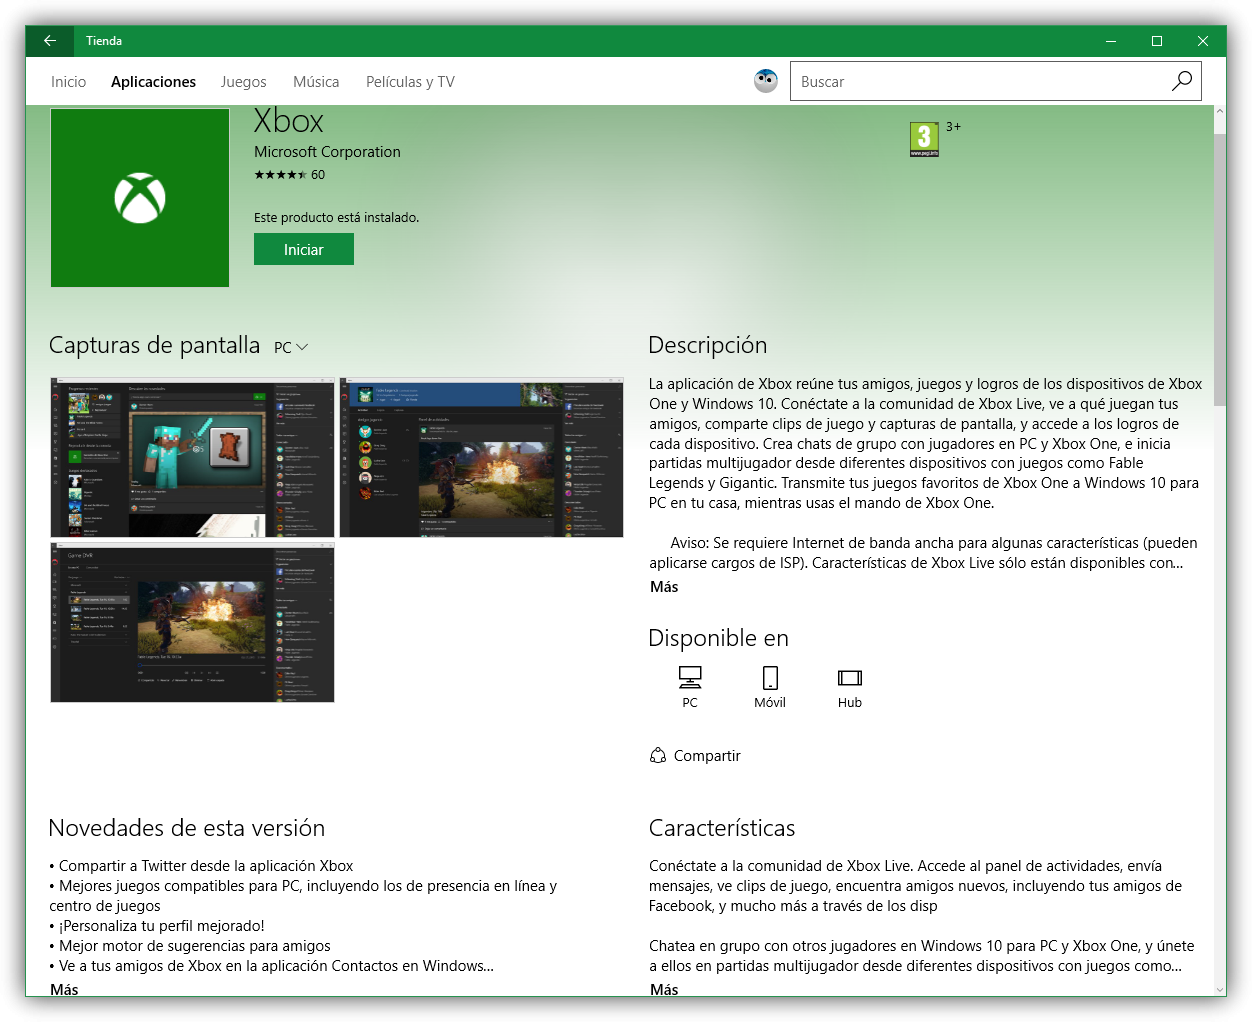The width and height of the screenshot is (1252, 1022).
Task: Click the scrollbar down arrow
Action: (1220, 988)
